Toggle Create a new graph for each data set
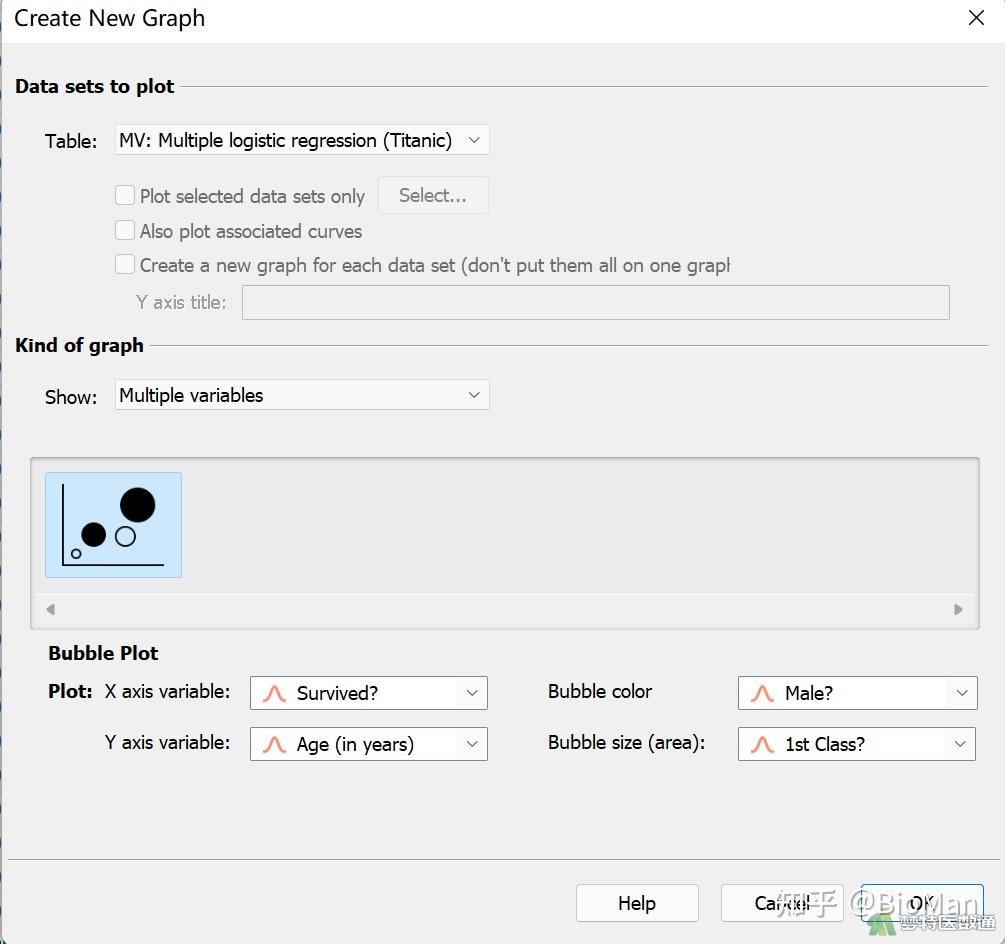The image size is (1005, 944). [125, 264]
